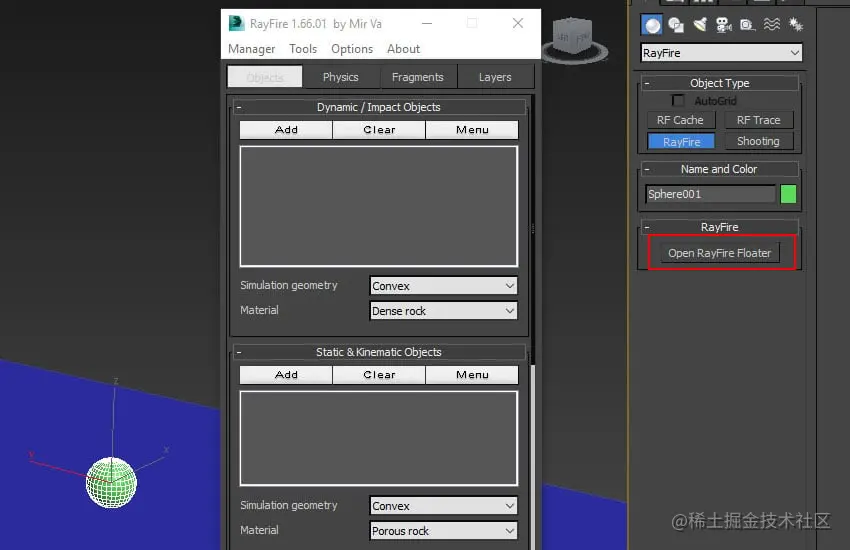Click the green object color swatch
This screenshot has width=850, height=550.
[788, 194]
